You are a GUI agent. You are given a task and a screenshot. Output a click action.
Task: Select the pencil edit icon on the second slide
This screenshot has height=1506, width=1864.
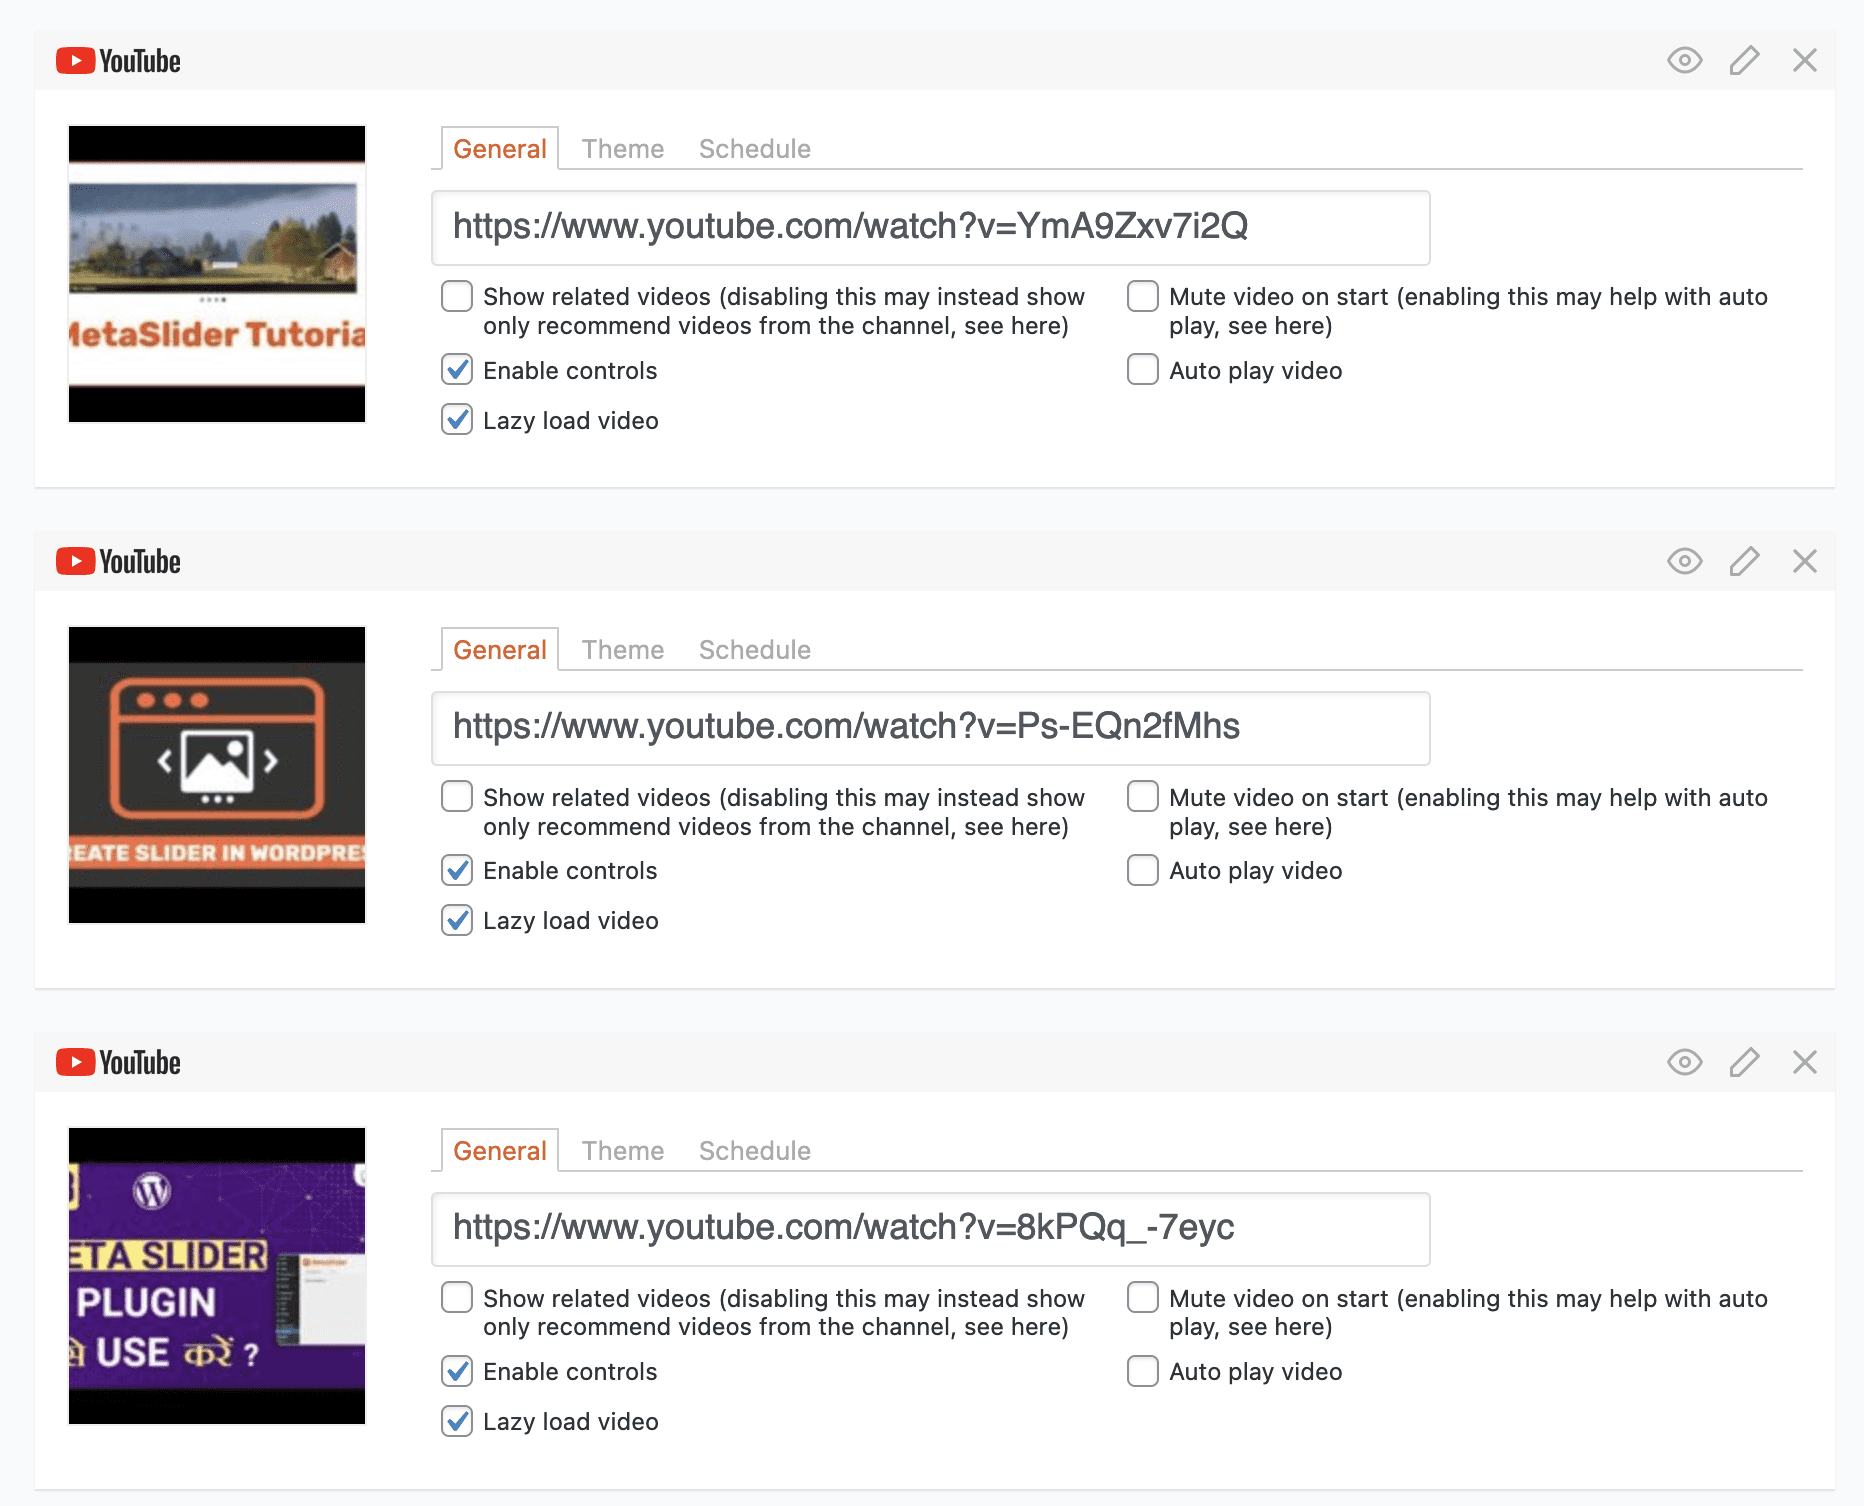click(x=1744, y=561)
